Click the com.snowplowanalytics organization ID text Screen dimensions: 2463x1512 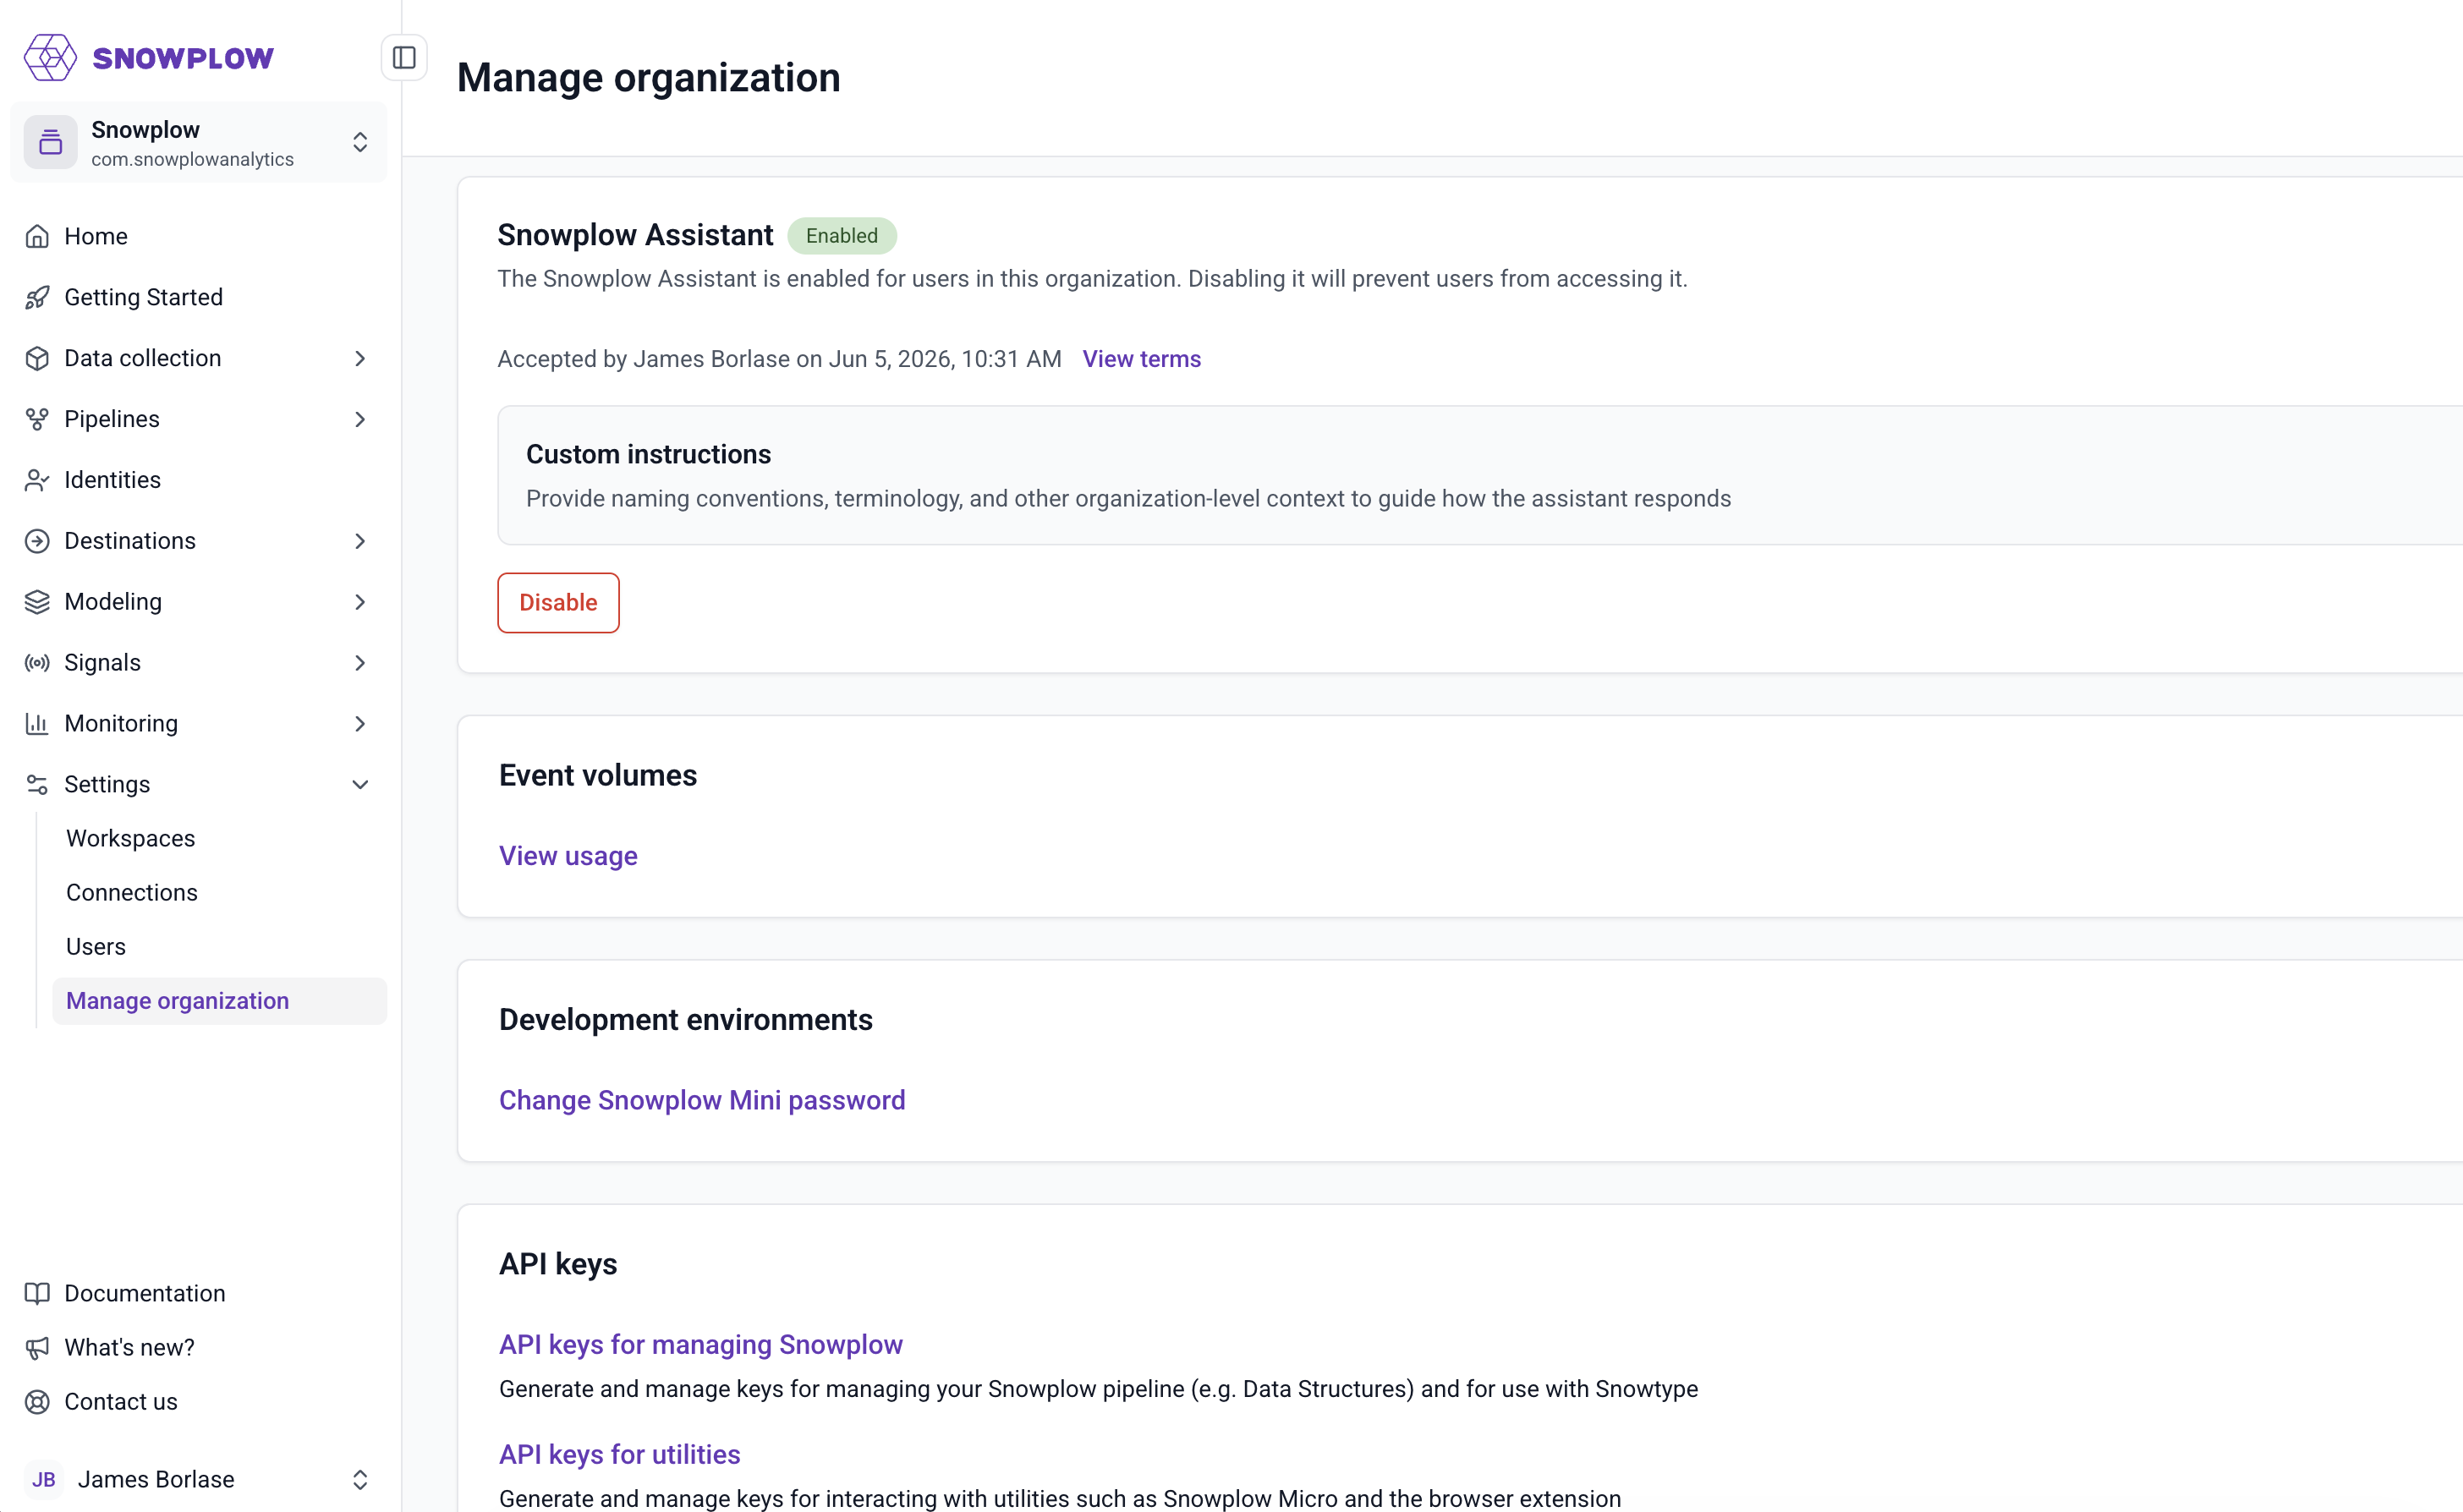point(192,160)
